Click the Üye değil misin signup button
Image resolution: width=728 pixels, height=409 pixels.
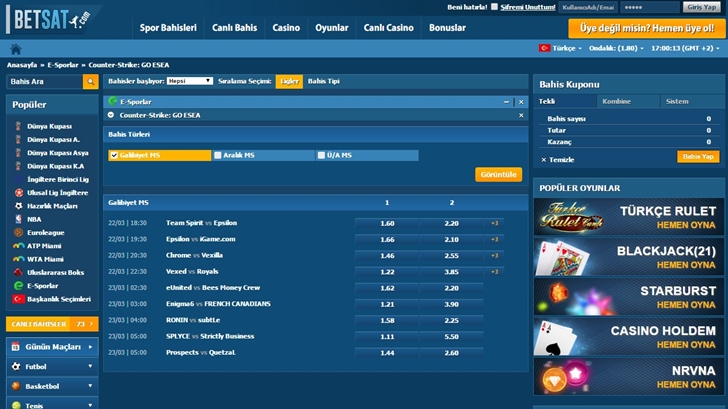pos(647,28)
